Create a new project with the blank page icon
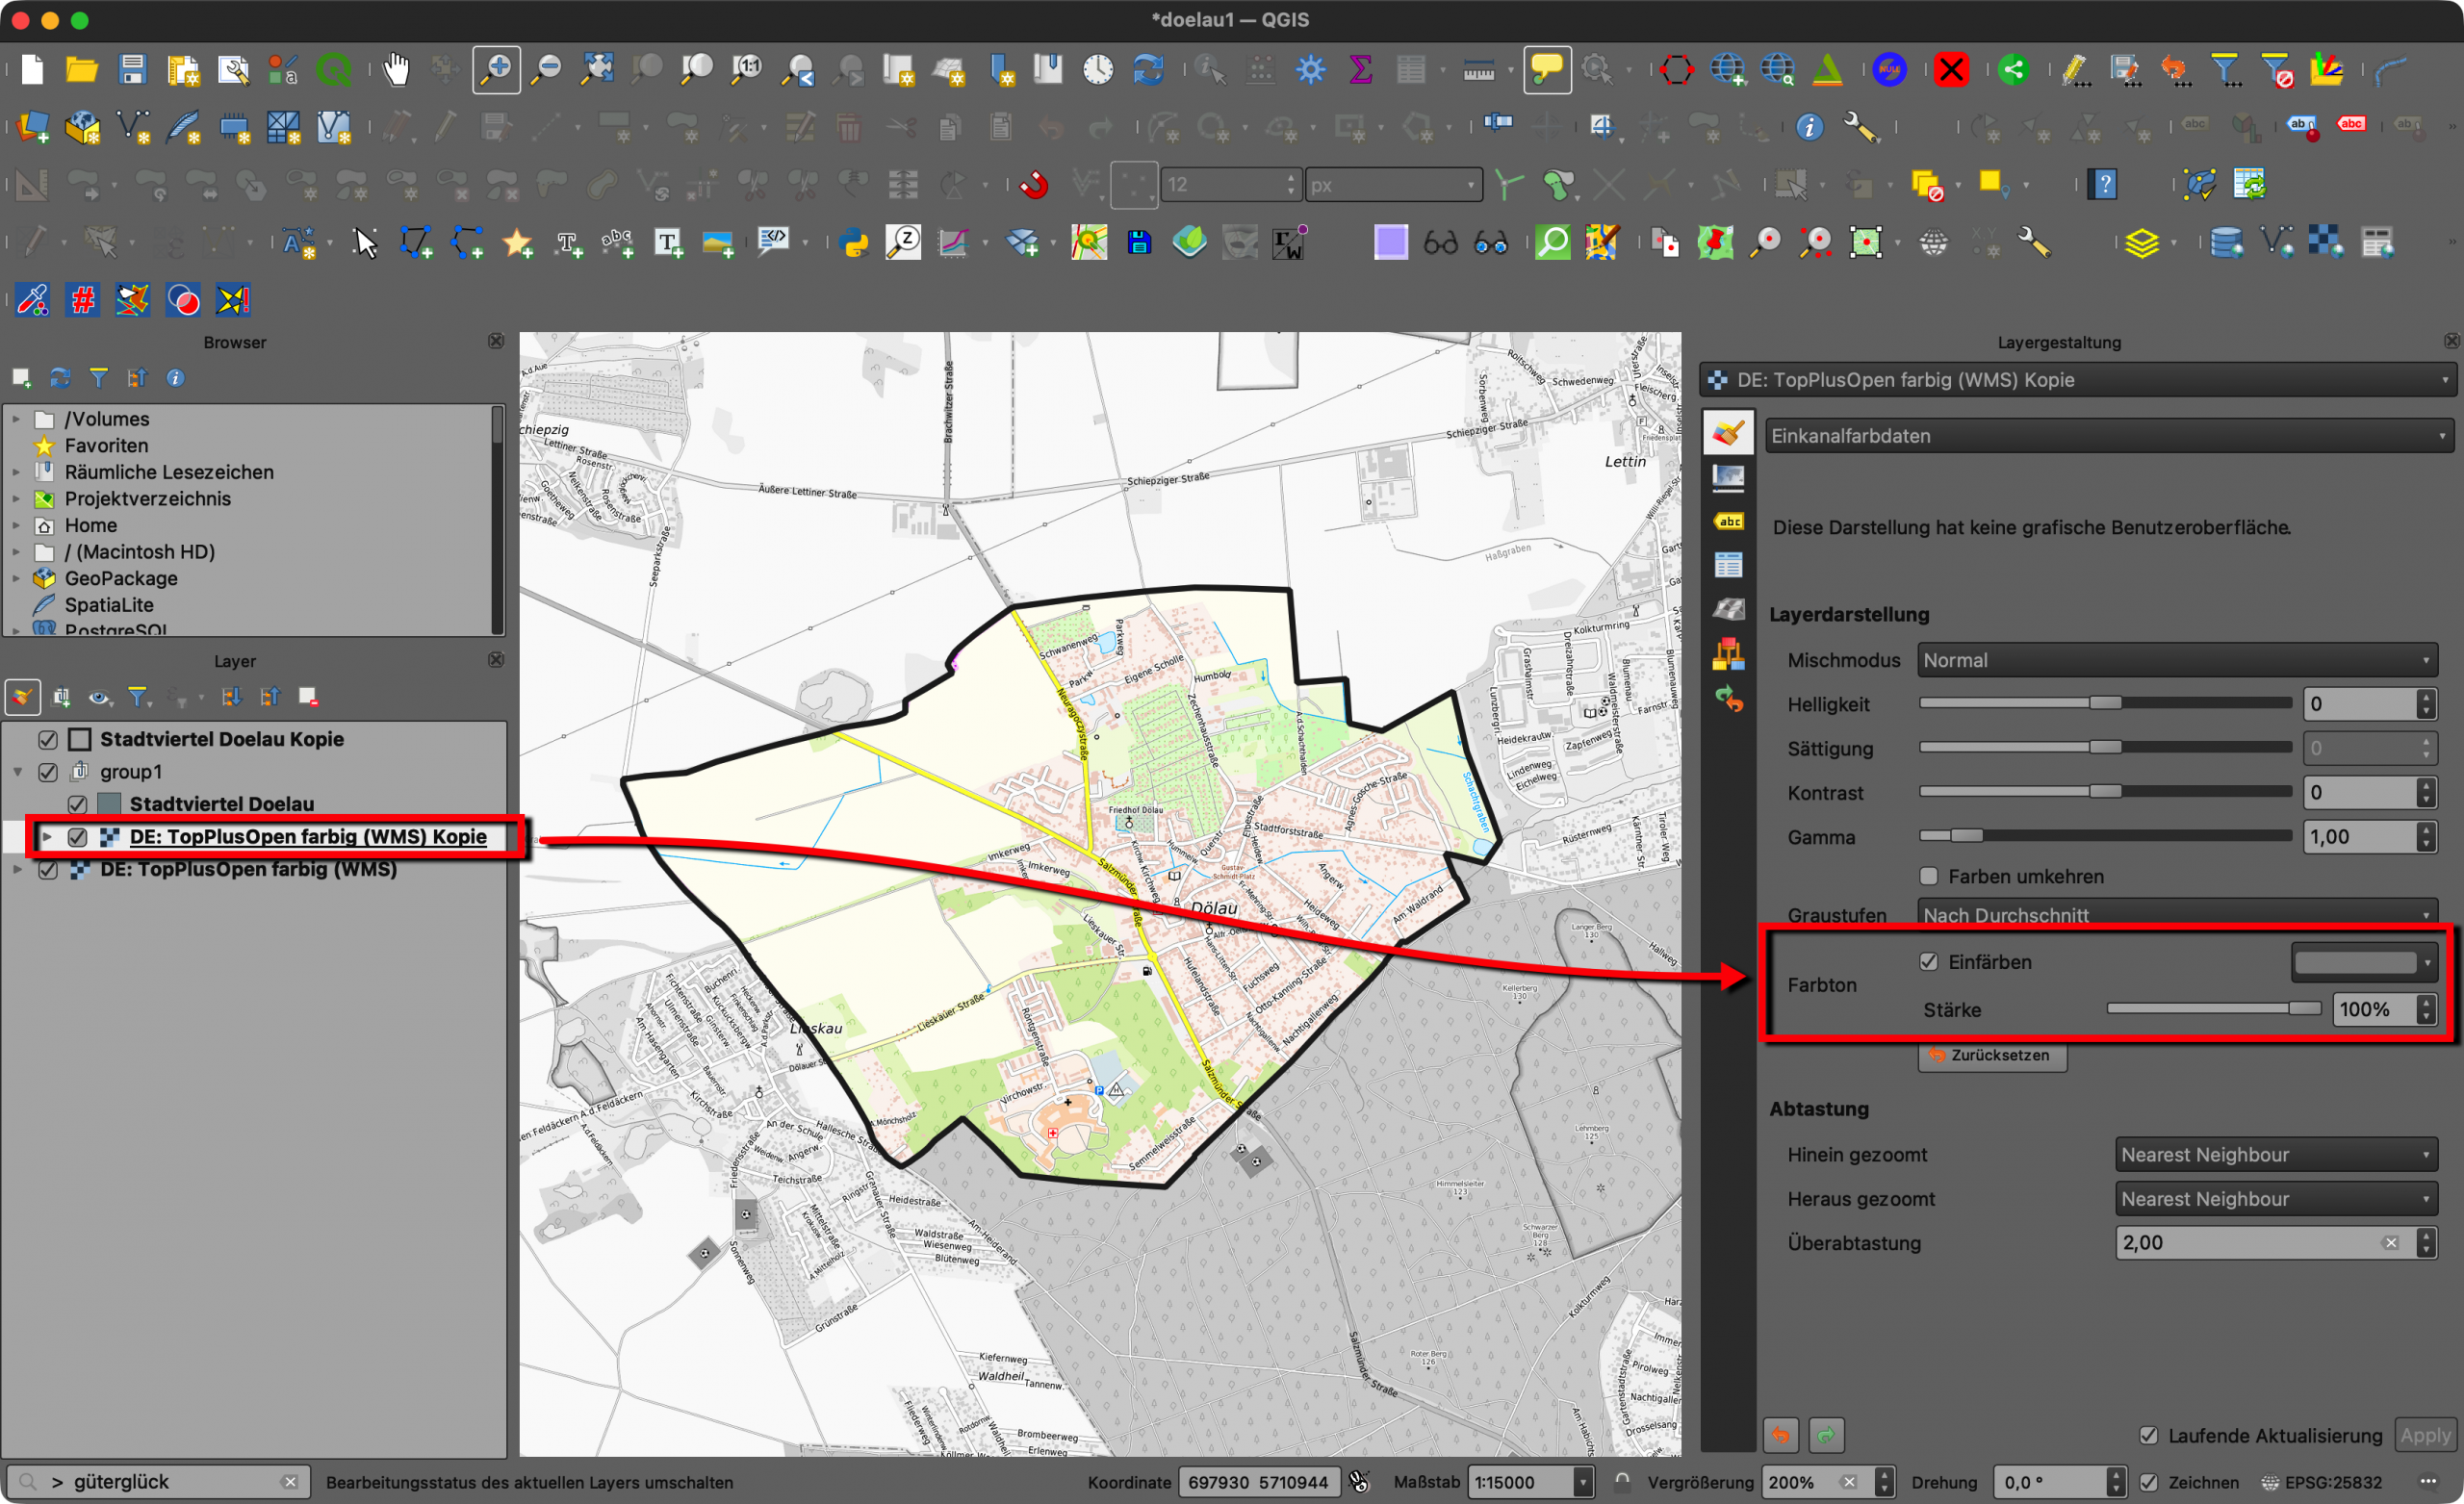 [32, 70]
